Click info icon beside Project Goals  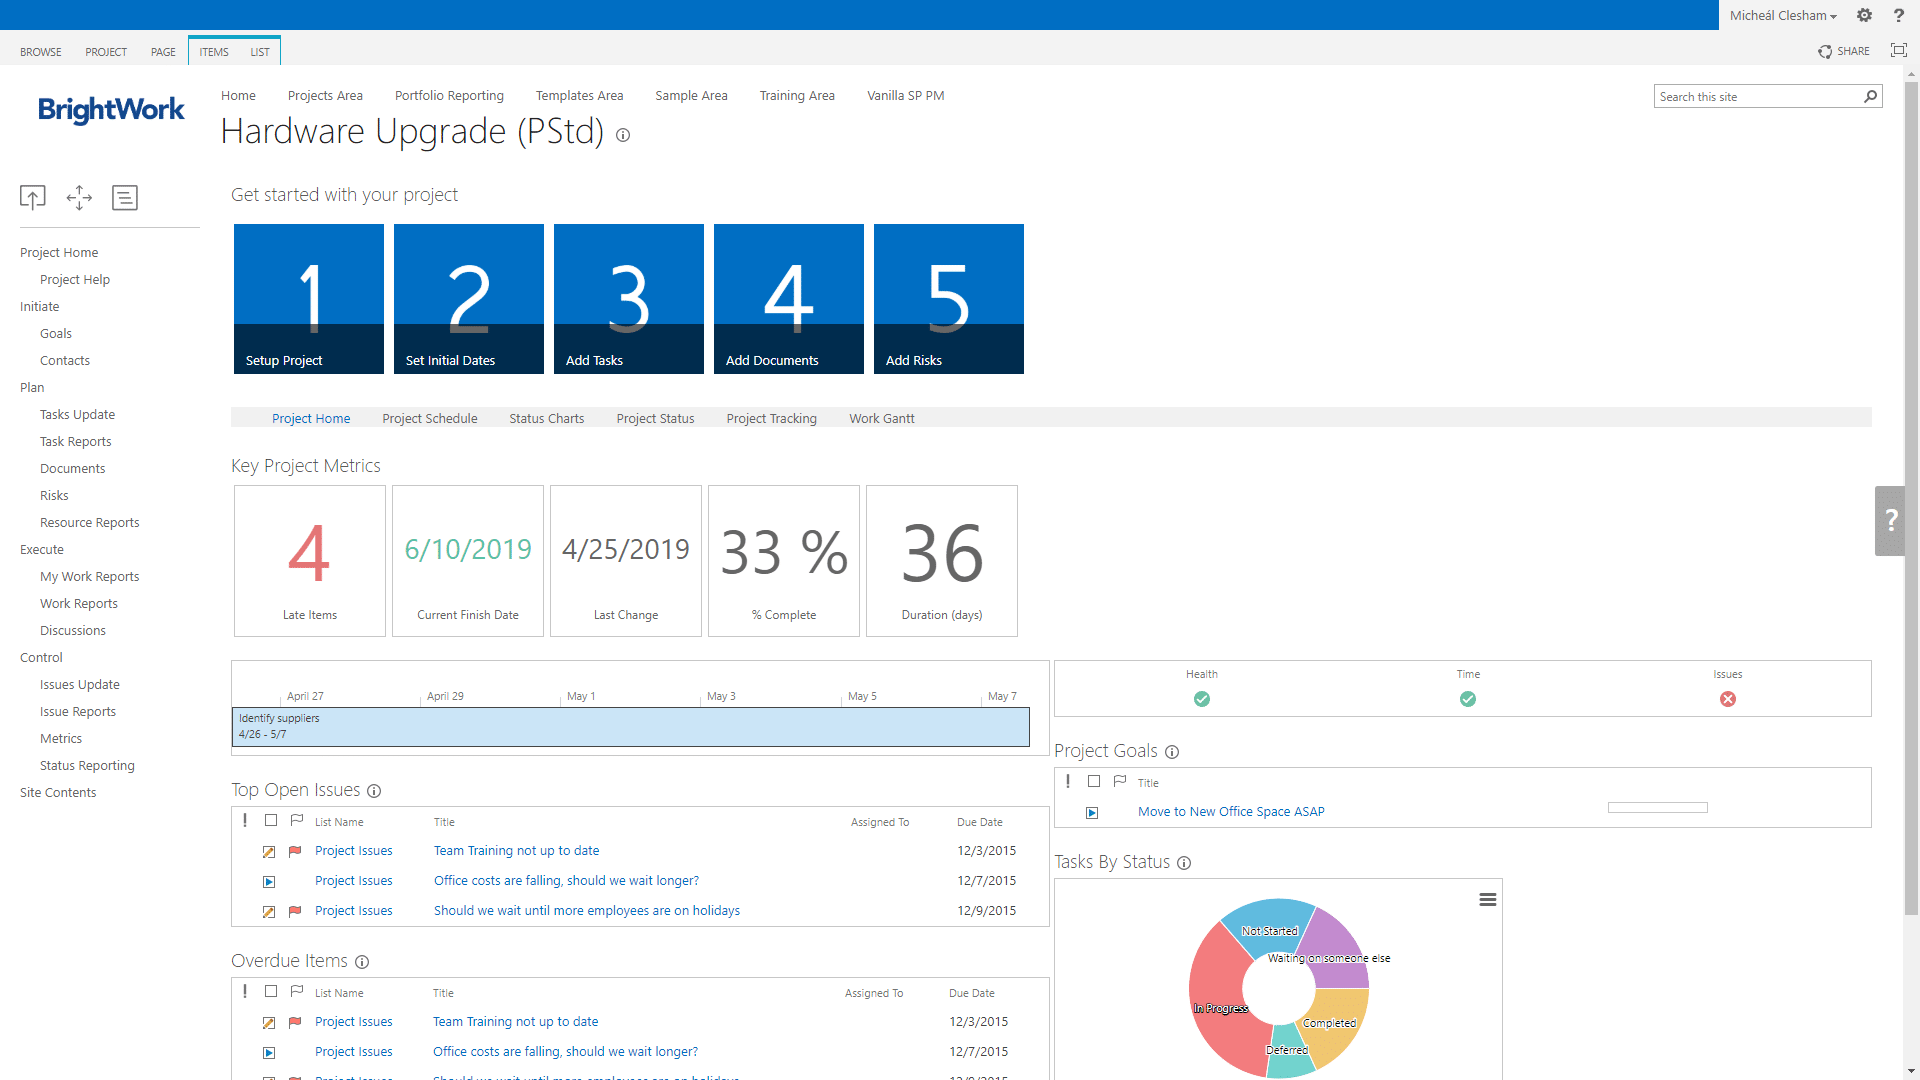(x=1172, y=752)
